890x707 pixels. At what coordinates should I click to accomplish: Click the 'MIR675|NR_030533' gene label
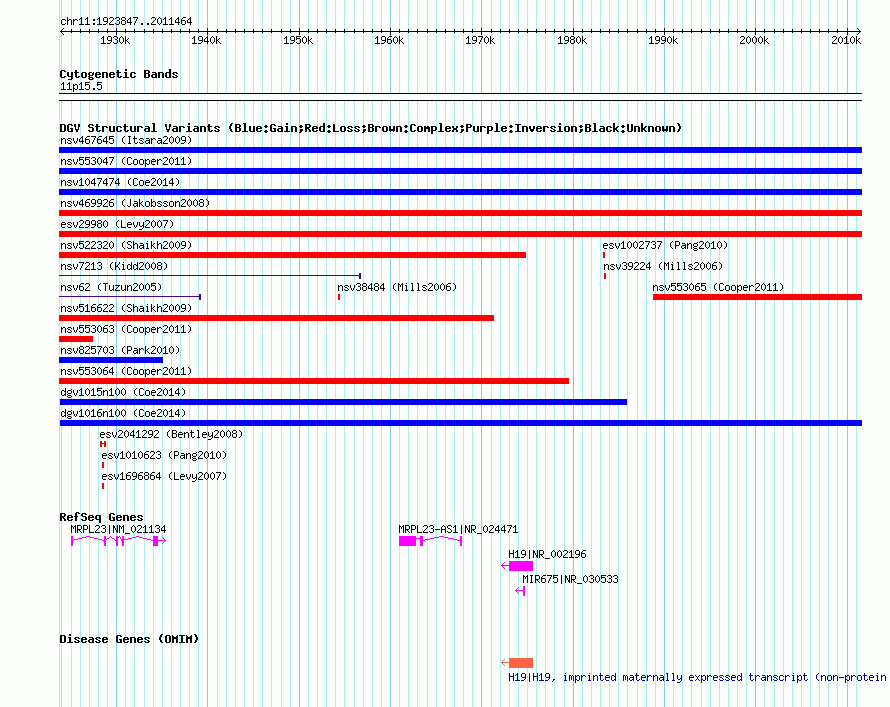tap(570, 579)
